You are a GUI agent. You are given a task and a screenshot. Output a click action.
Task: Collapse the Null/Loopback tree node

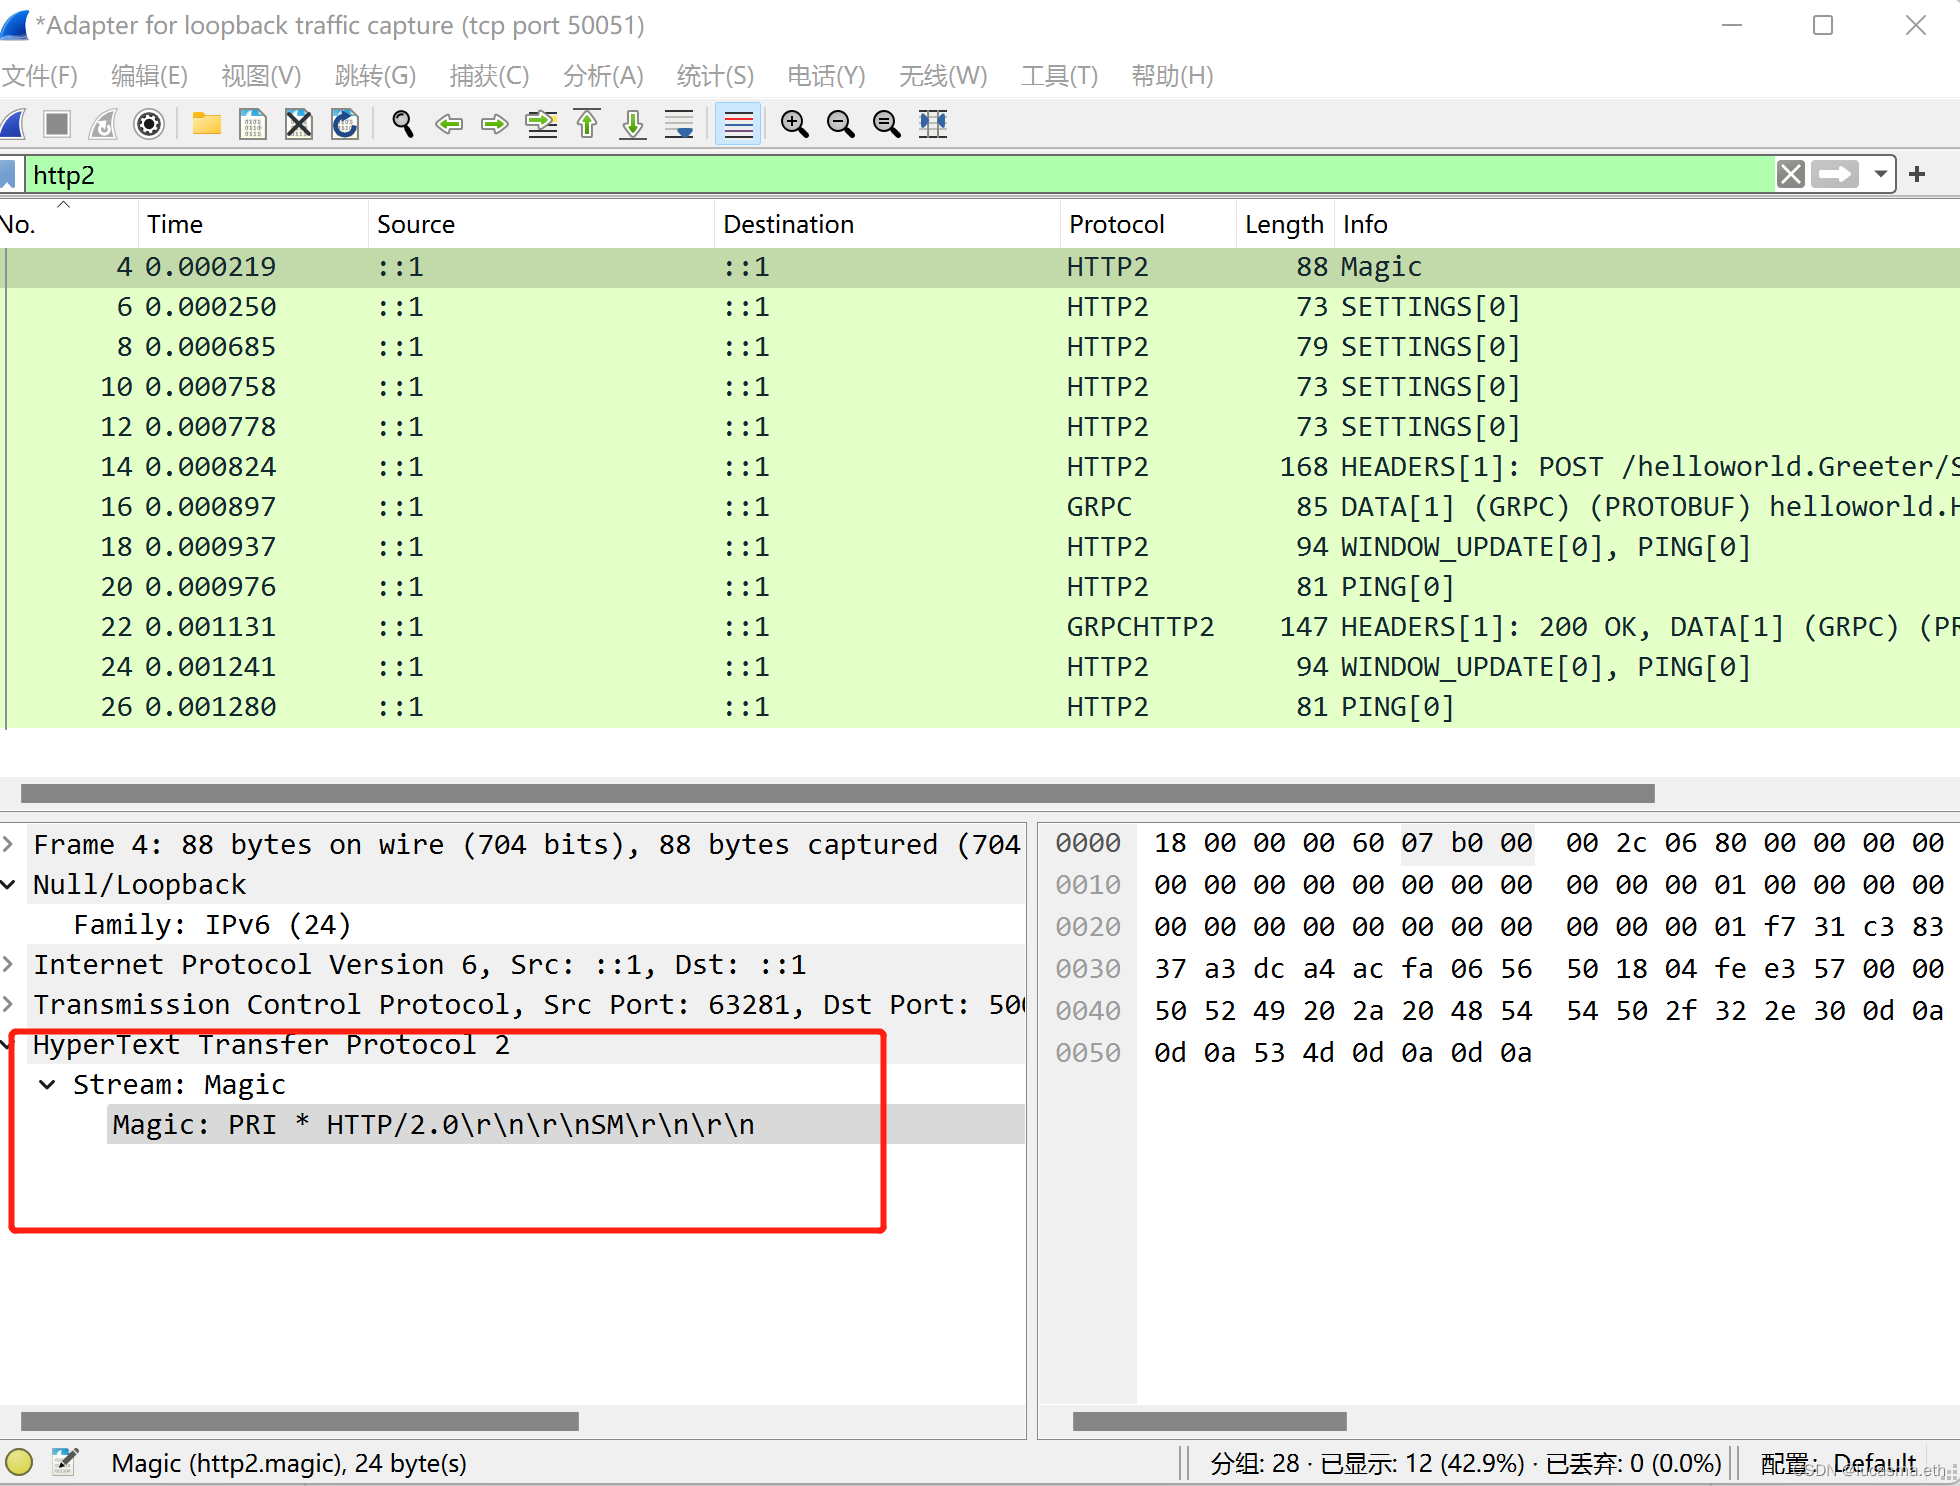[x=8, y=884]
